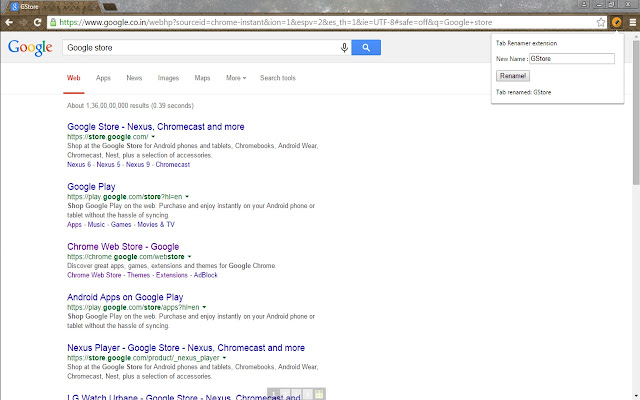Expand arrow next to nexus_player URL
The image size is (640, 400).
pos(224,358)
